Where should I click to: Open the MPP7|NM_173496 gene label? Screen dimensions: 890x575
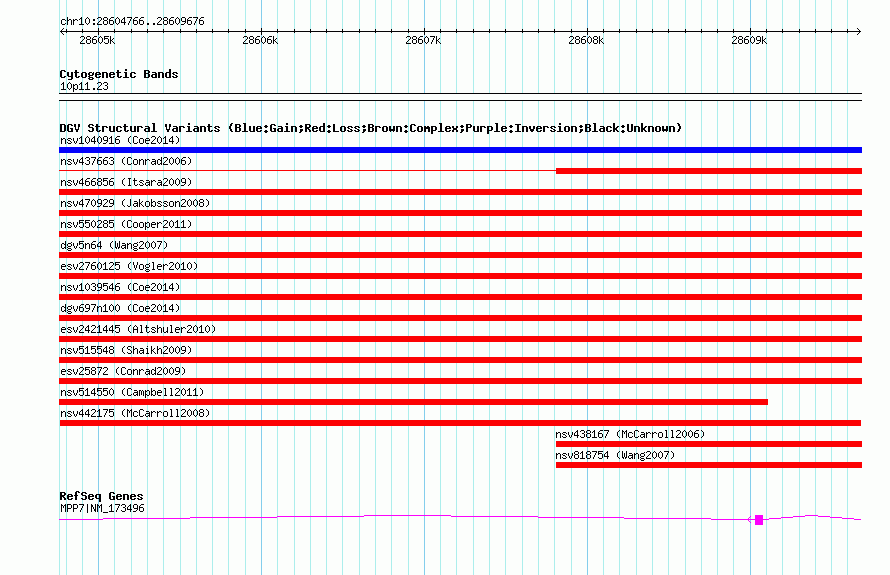(x=102, y=509)
